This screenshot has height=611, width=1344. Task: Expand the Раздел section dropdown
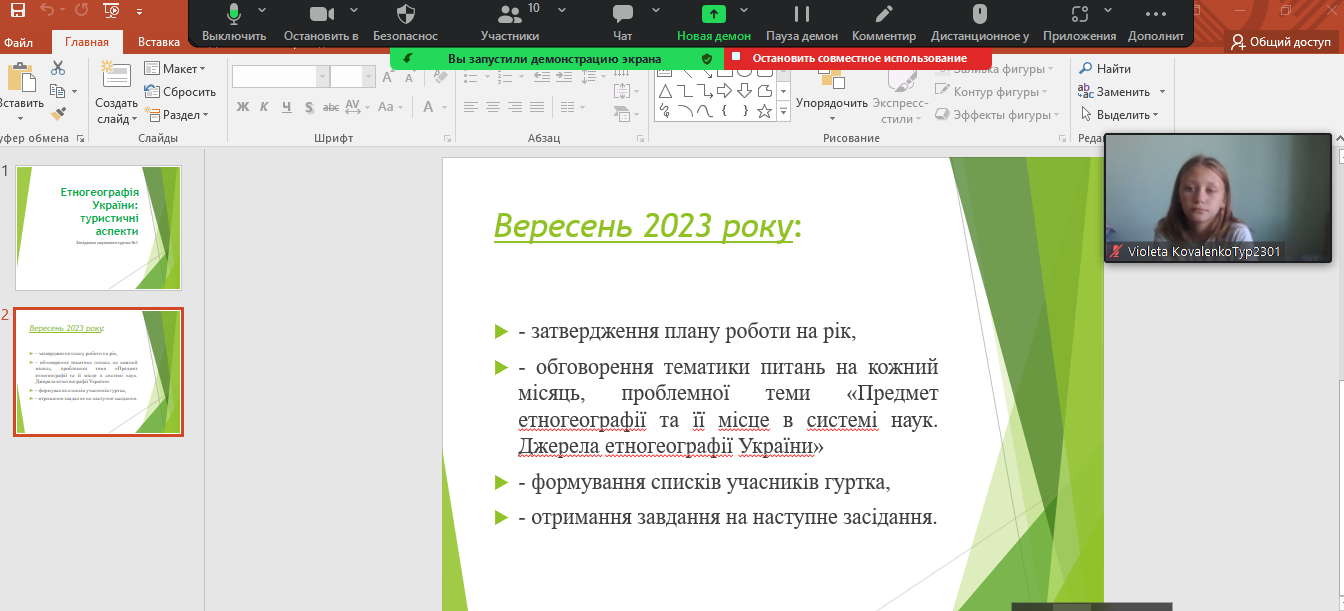point(177,115)
